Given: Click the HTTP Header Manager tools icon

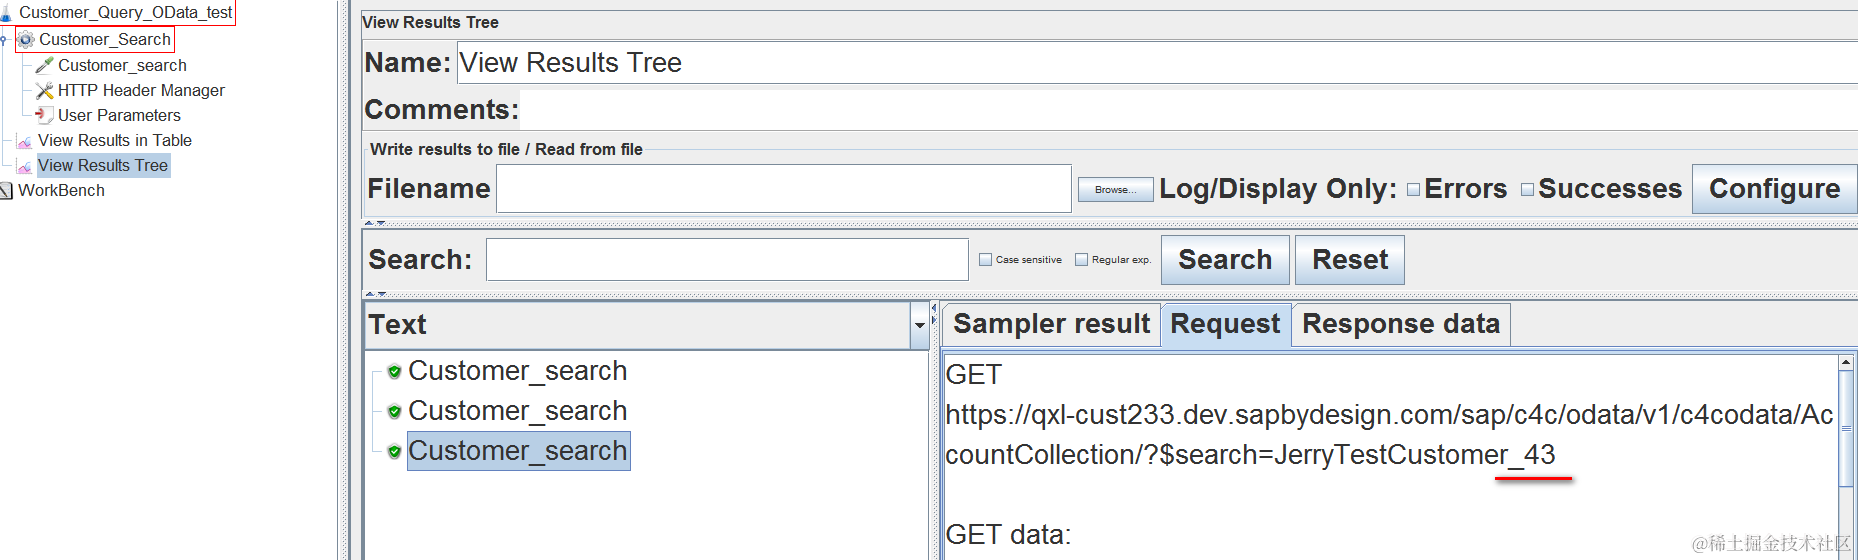Looking at the screenshot, I should [x=44, y=90].
